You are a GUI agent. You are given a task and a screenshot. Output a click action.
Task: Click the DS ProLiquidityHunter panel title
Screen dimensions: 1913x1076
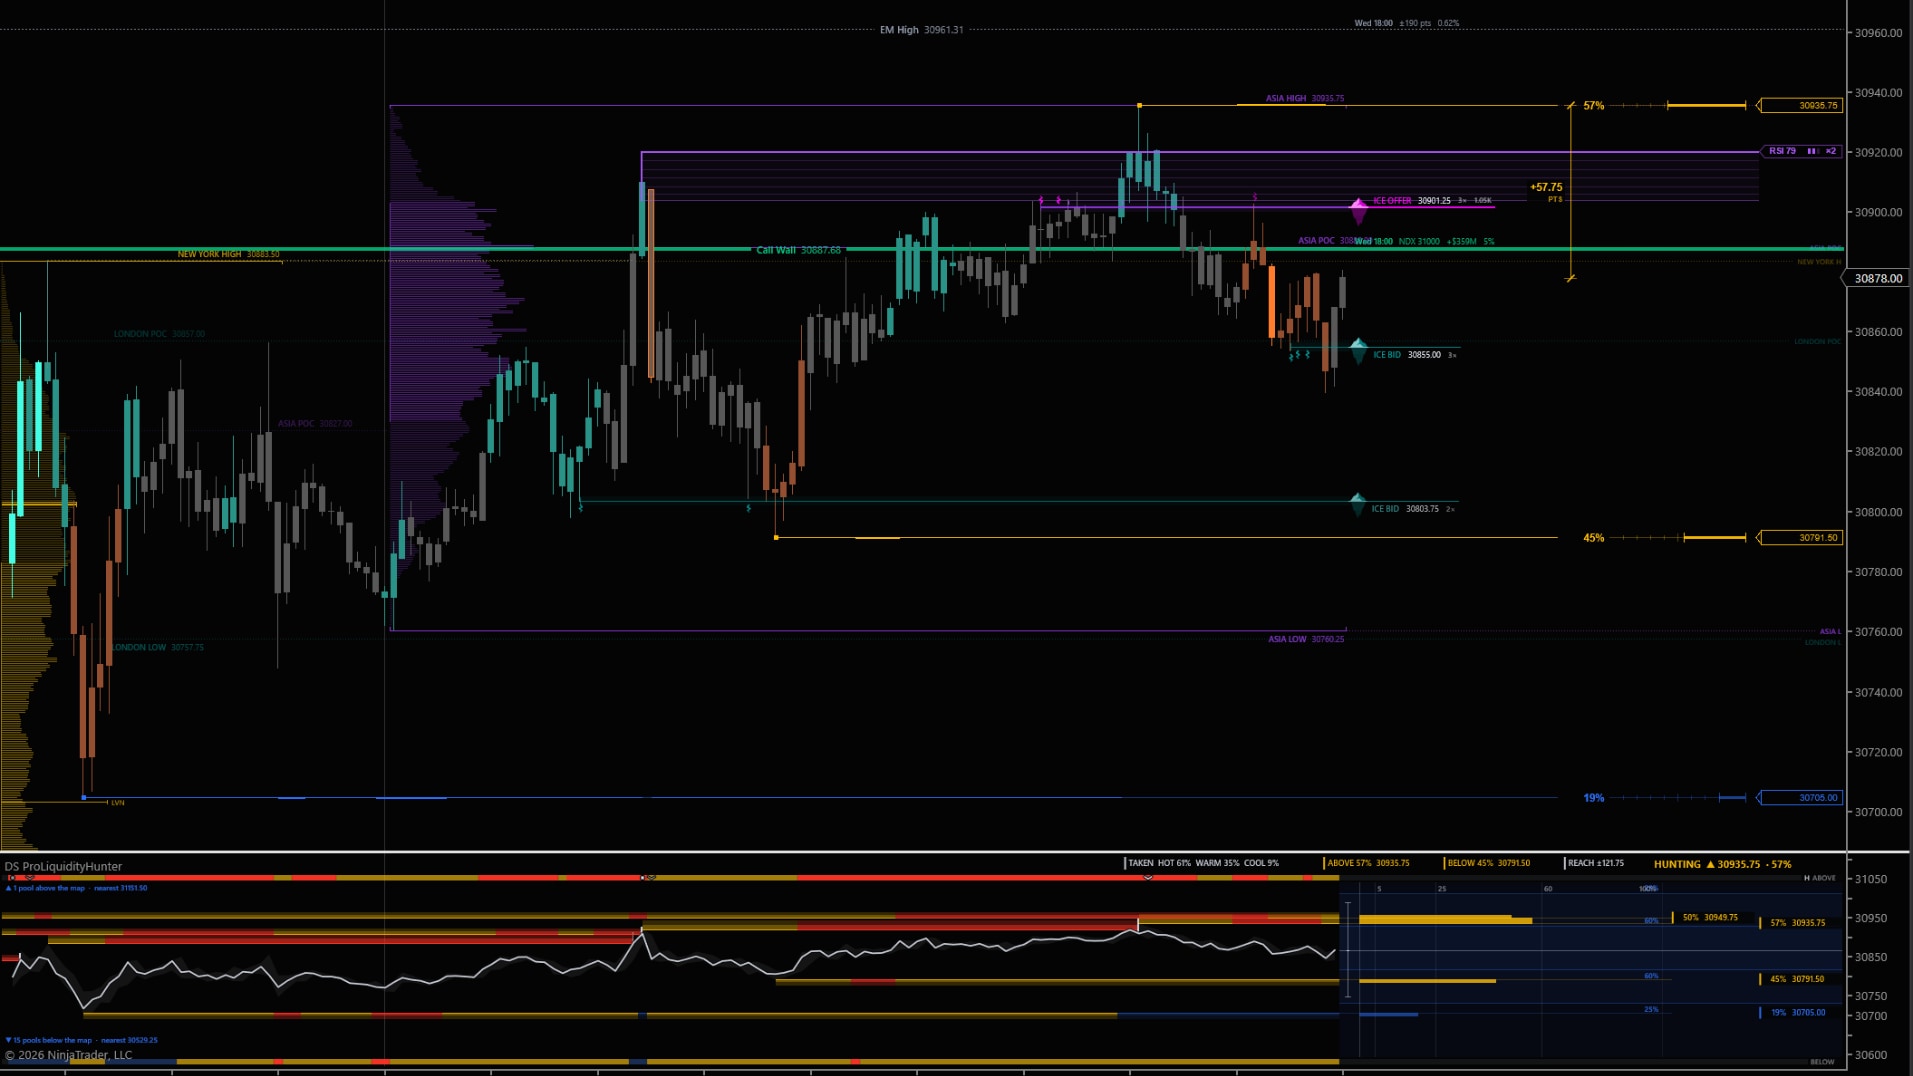tap(63, 867)
